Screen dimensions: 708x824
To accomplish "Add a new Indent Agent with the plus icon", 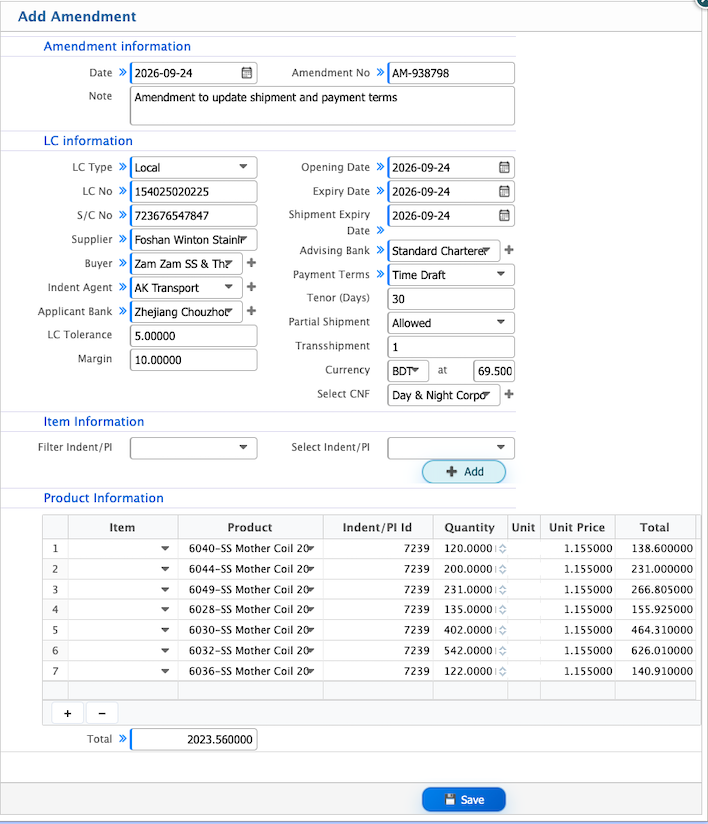I will click(251, 287).
